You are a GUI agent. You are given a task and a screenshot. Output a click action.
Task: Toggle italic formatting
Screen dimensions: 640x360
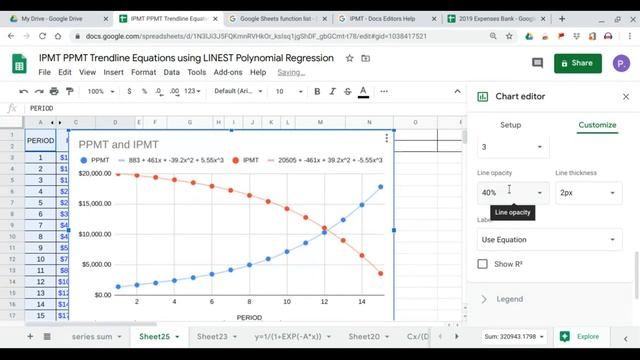(332, 91)
